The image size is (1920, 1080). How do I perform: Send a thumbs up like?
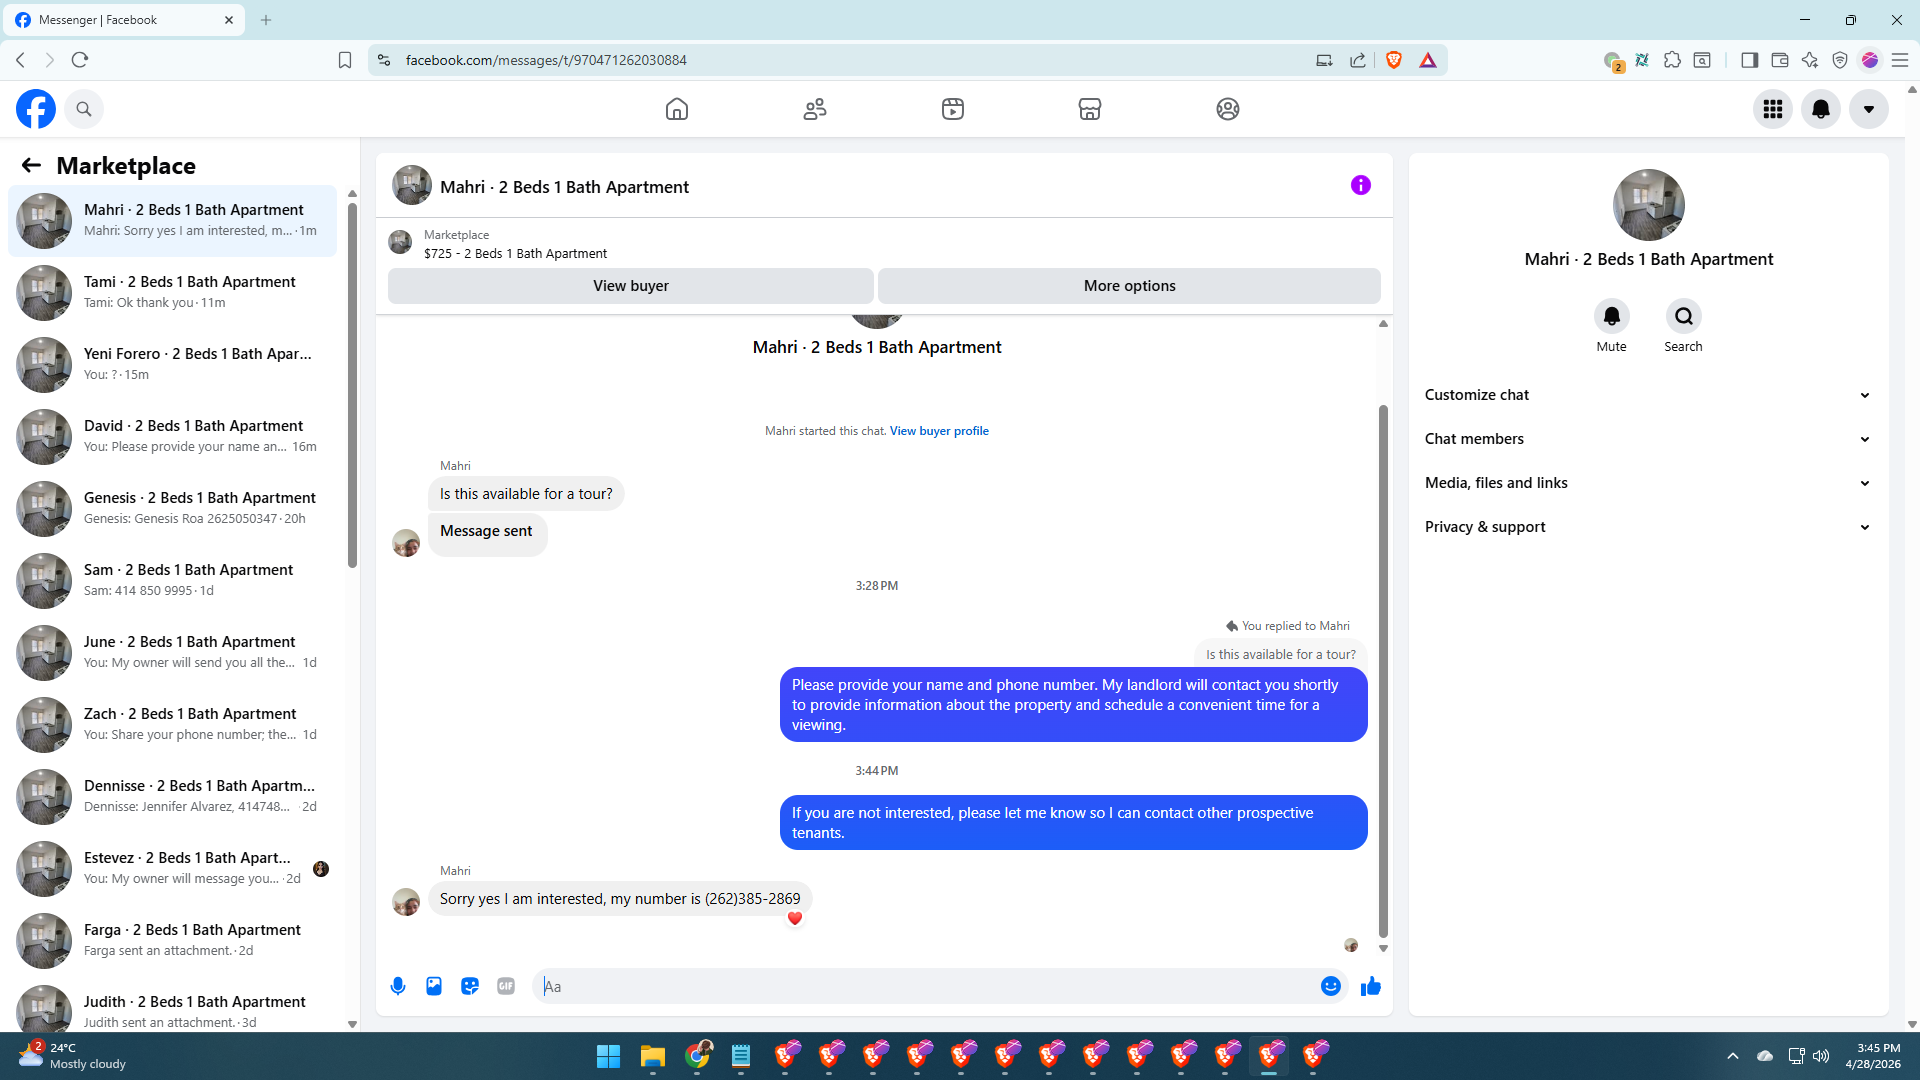[1371, 986]
